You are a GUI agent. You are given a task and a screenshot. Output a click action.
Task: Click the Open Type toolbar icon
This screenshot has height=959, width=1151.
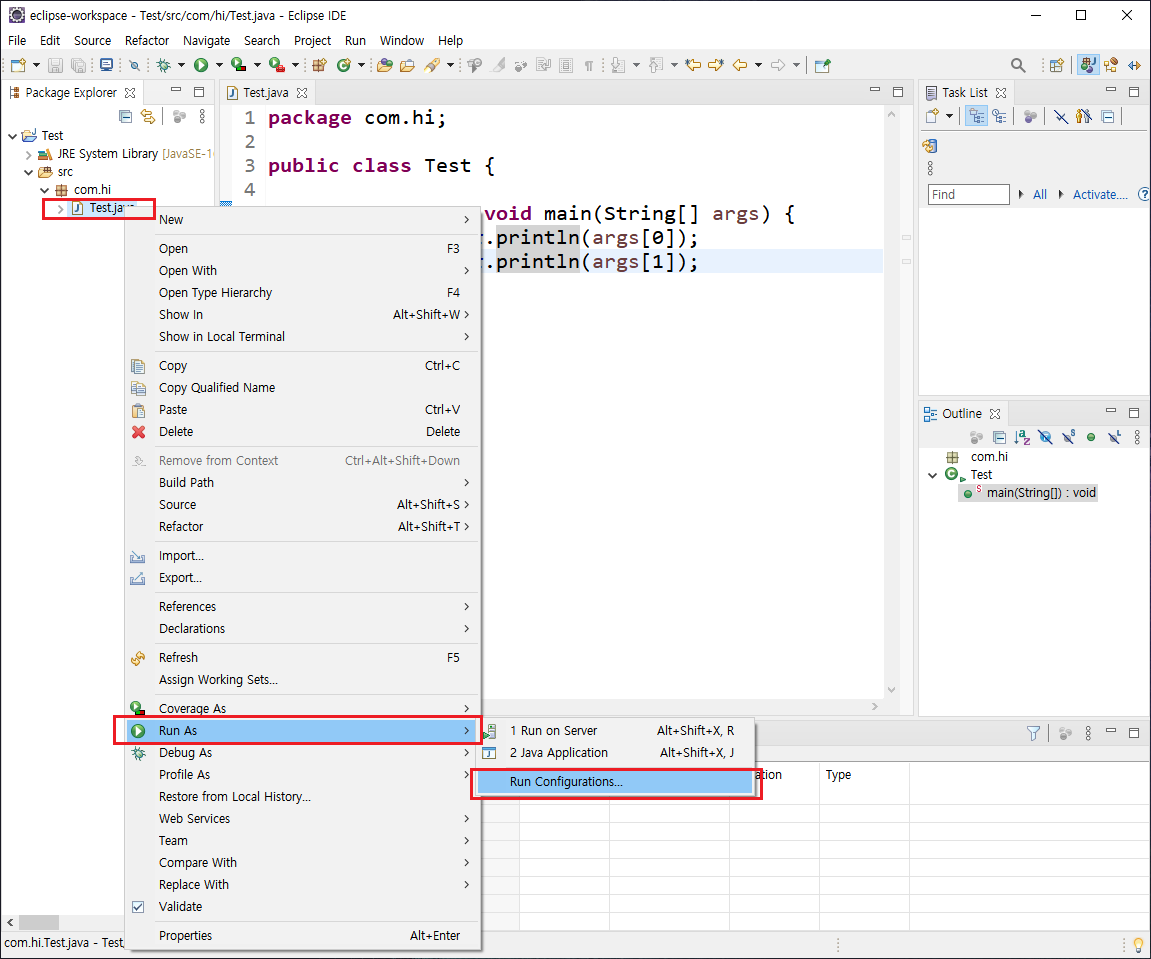(384, 65)
